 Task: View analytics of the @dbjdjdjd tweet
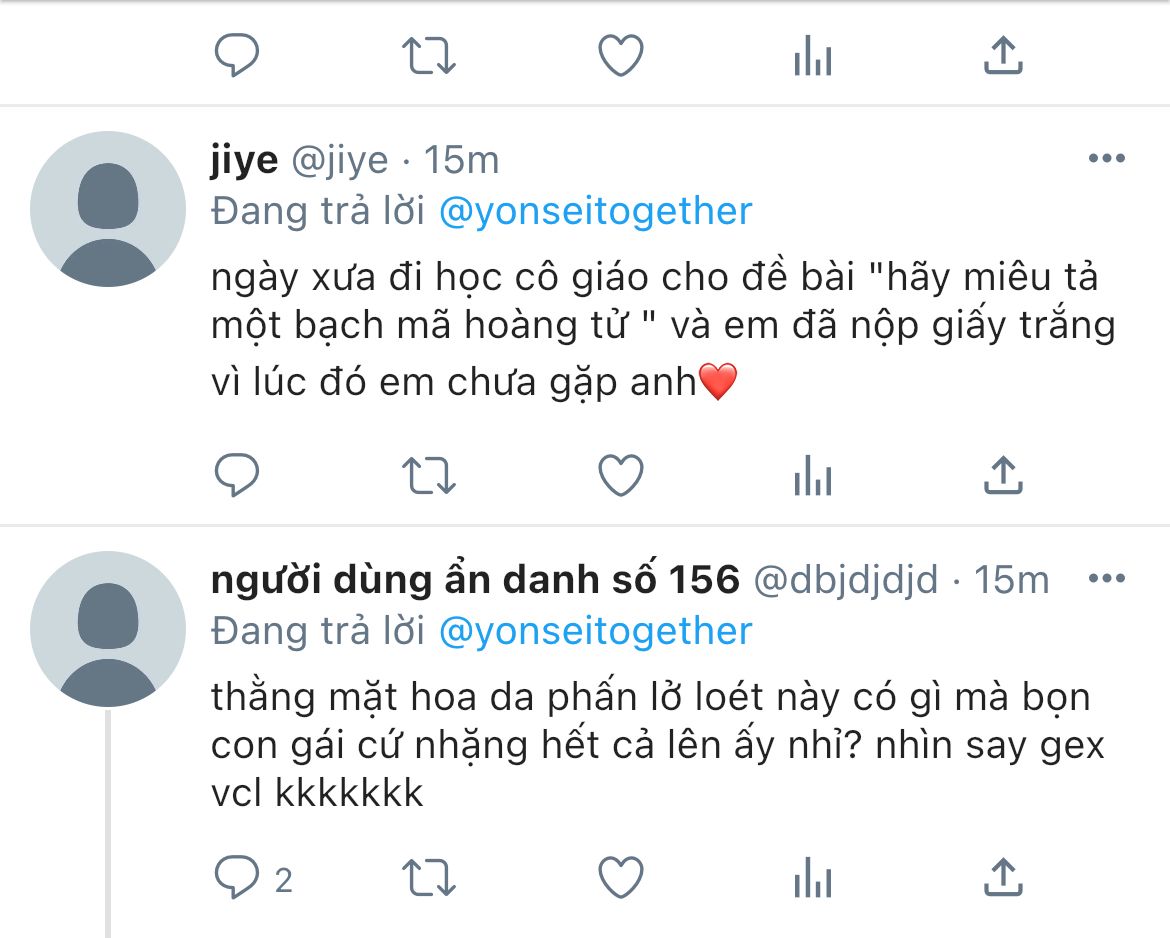pos(813,878)
